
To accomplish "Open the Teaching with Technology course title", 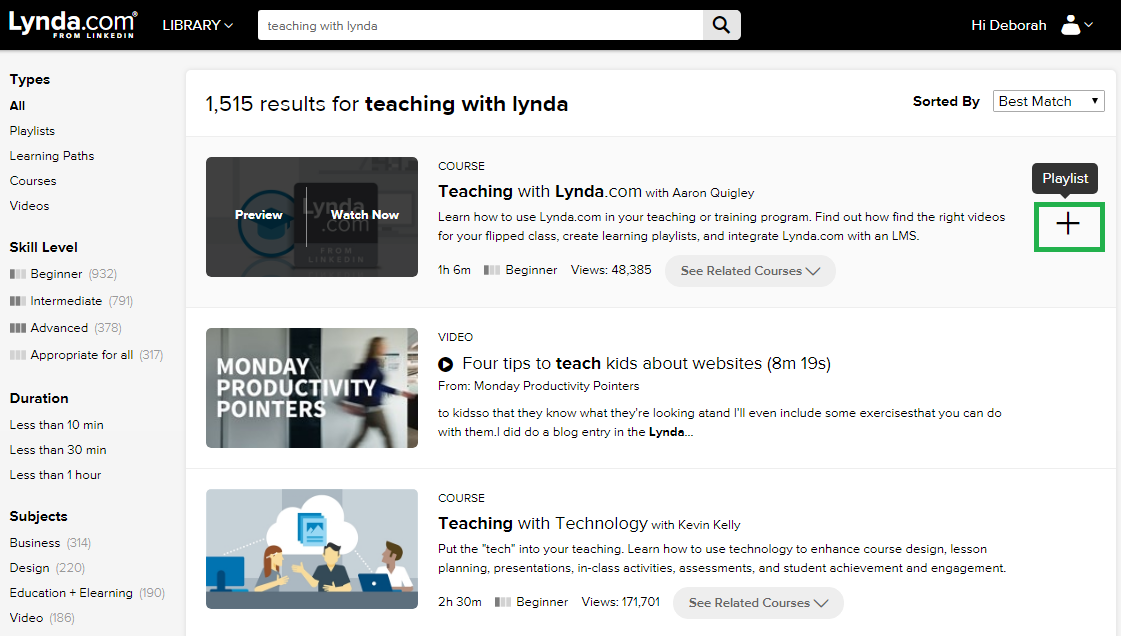I will point(543,524).
